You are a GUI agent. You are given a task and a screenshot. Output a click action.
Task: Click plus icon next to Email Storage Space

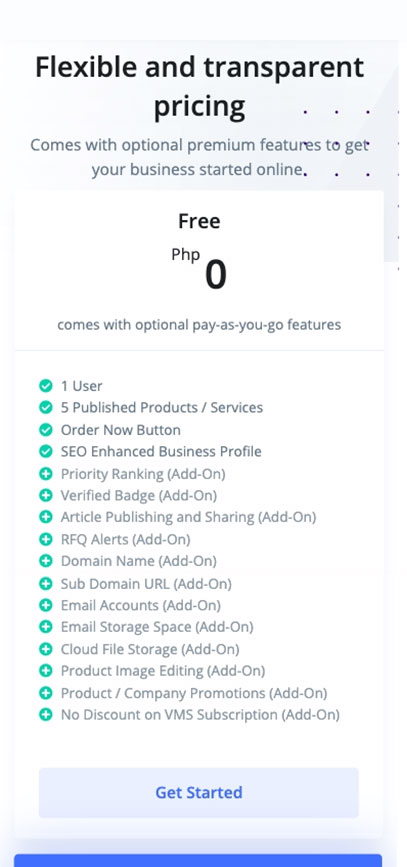coord(45,627)
